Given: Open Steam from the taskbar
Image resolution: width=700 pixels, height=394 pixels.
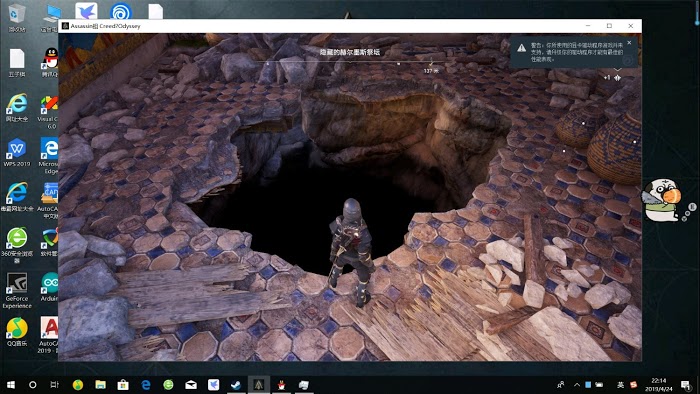Looking at the screenshot, I should pos(236,385).
